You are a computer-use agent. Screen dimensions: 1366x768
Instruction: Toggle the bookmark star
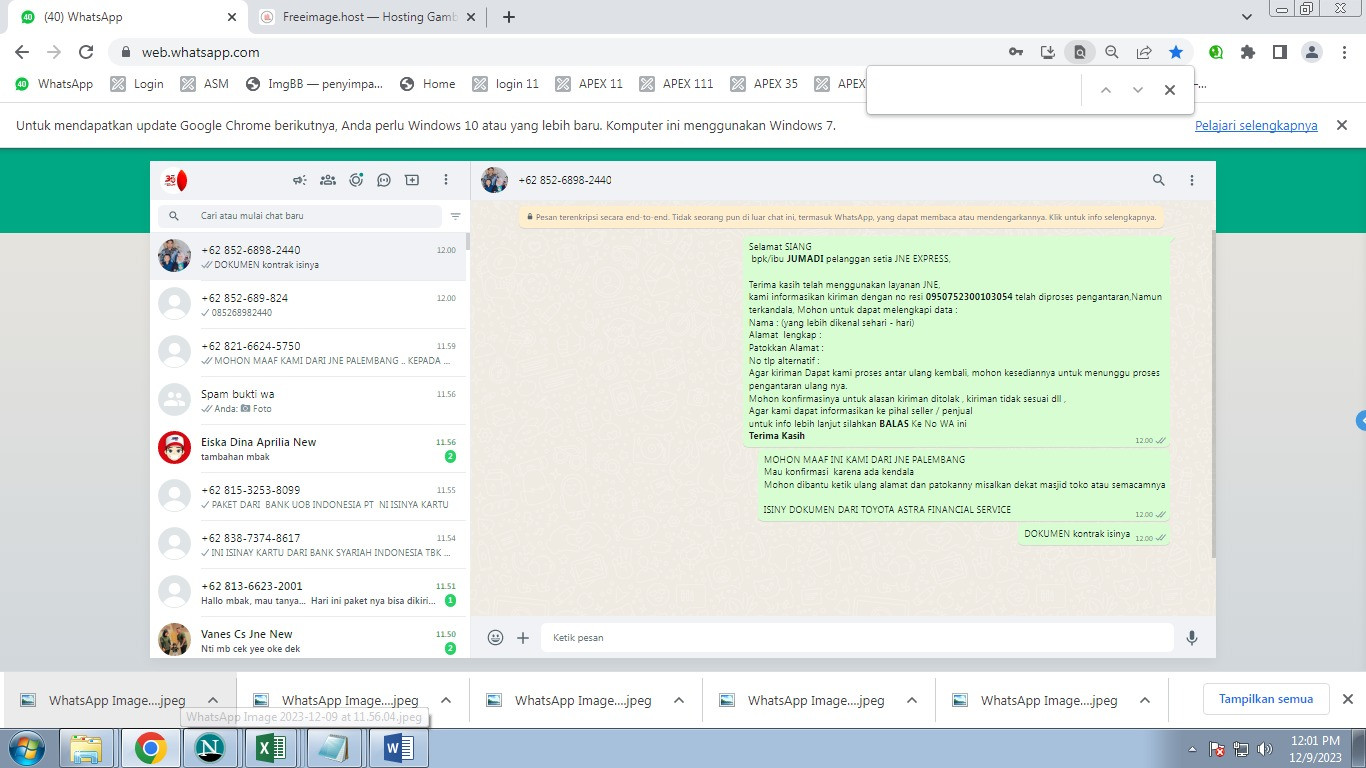(x=1176, y=52)
